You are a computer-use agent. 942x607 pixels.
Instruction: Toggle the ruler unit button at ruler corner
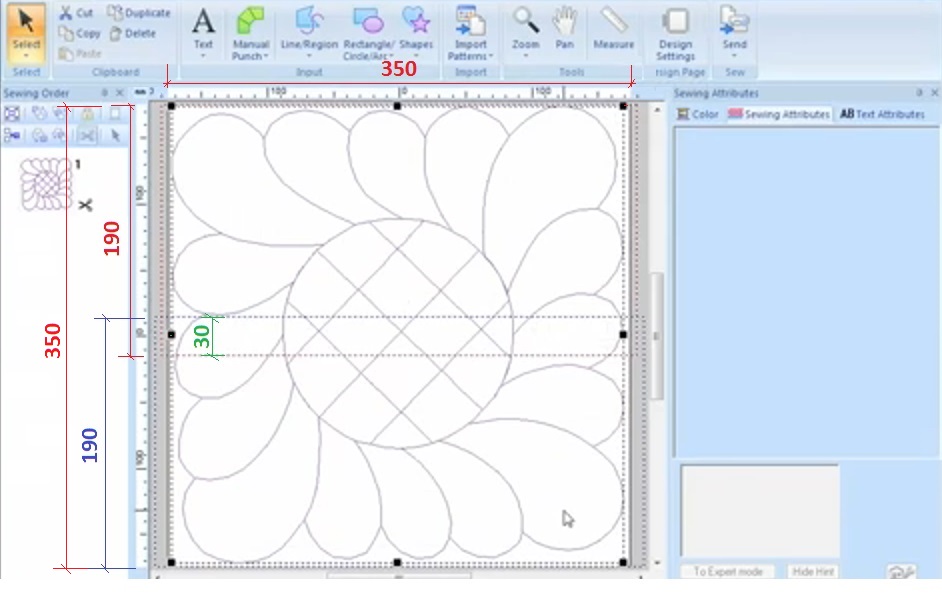click(139, 93)
